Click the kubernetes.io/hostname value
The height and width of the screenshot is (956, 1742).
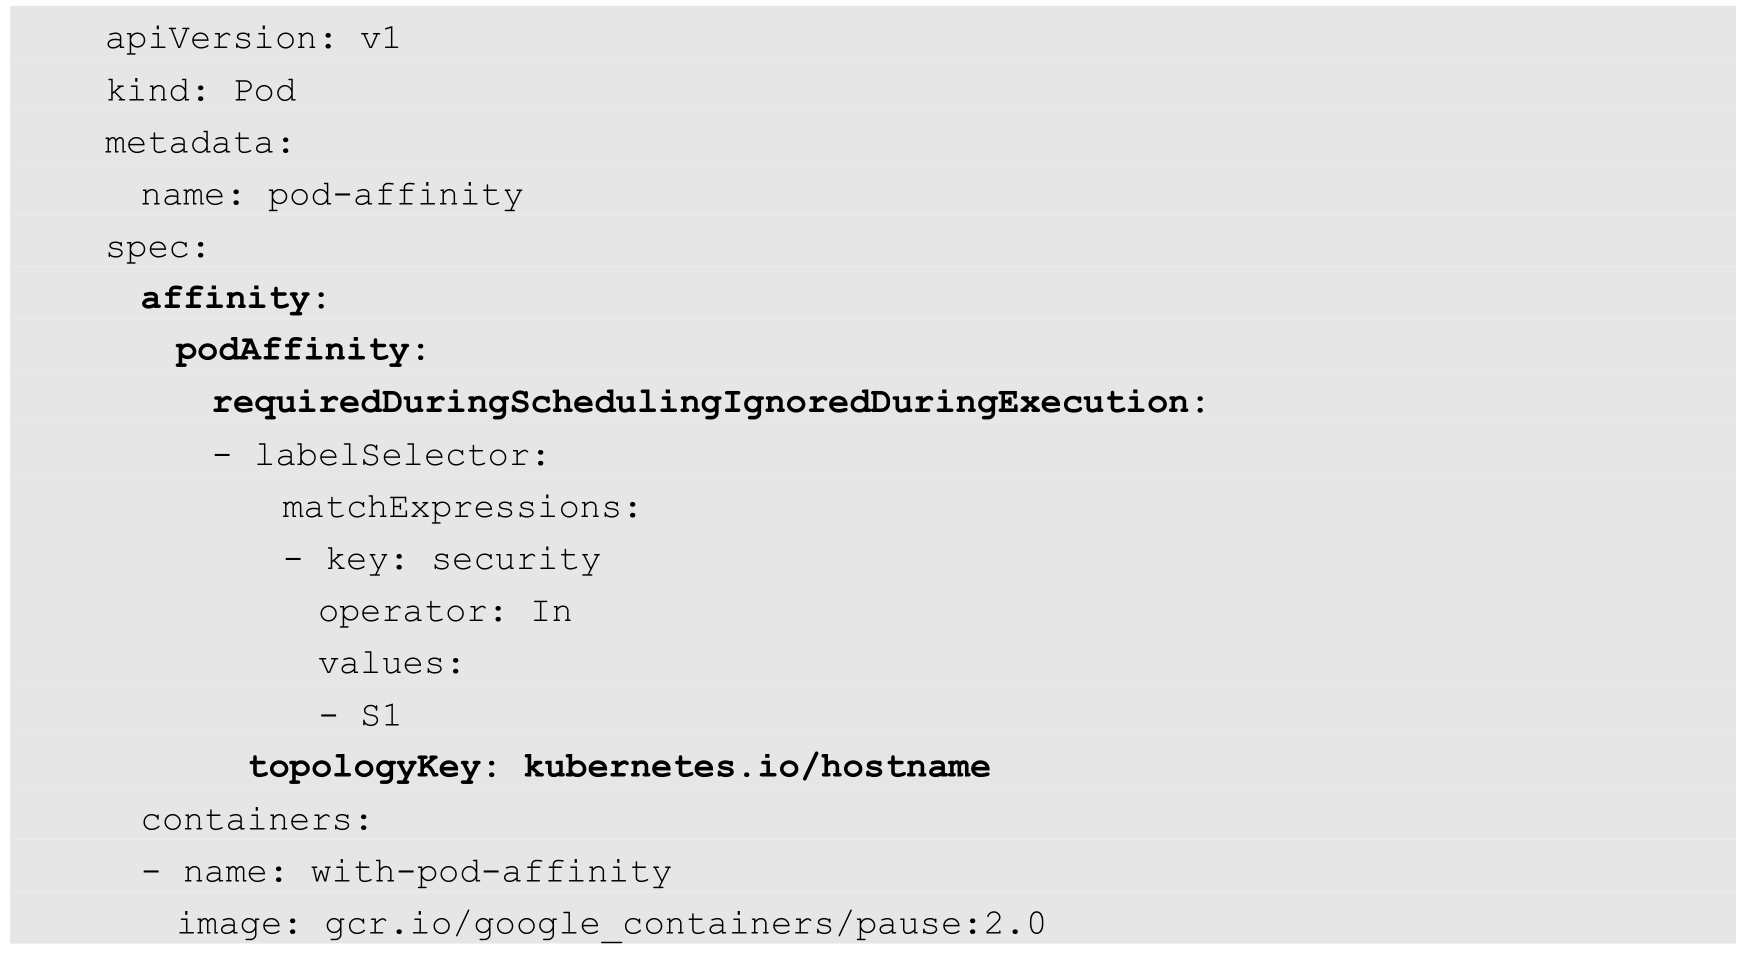757,767
